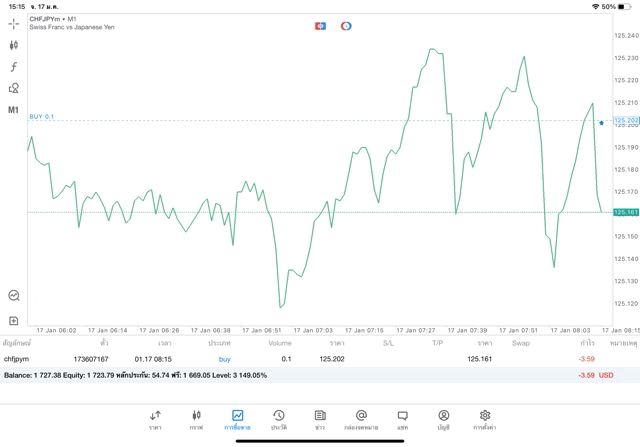Open the mailbox tab with @ icon
The height and width of the screenshot is (447, 640).
click(x=361, y=419)
